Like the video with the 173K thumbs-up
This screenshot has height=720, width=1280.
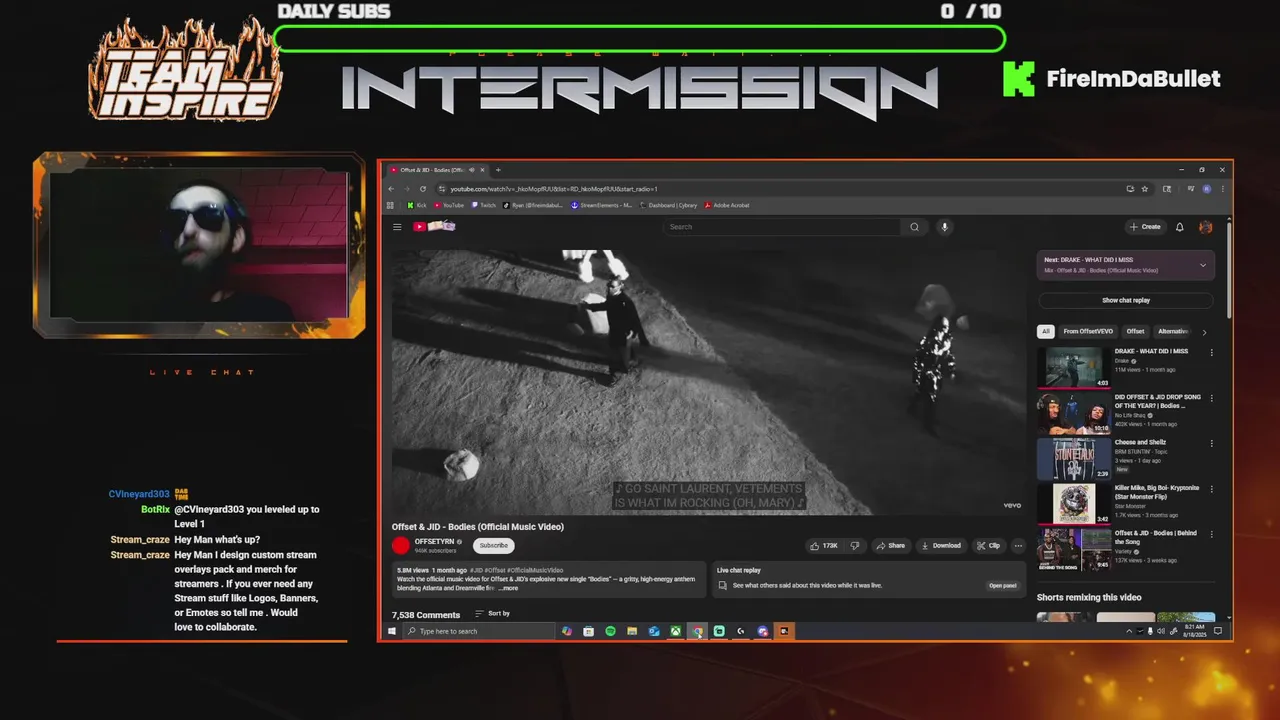[824, 546]
